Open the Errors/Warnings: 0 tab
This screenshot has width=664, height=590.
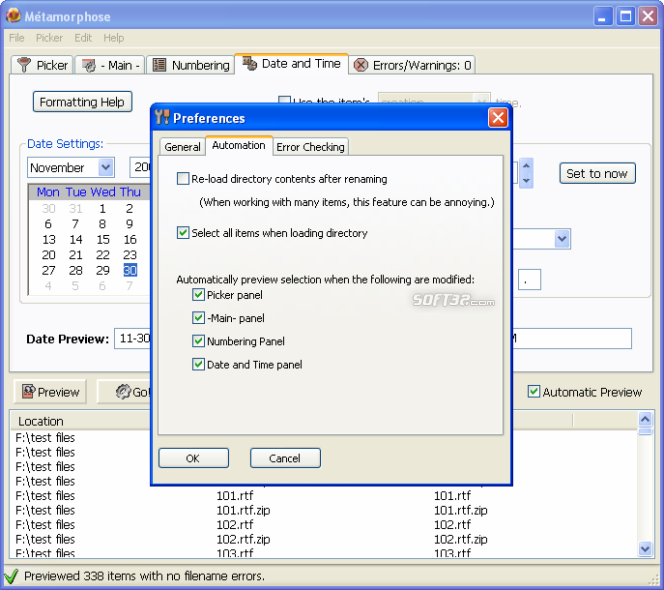point(412,65)
